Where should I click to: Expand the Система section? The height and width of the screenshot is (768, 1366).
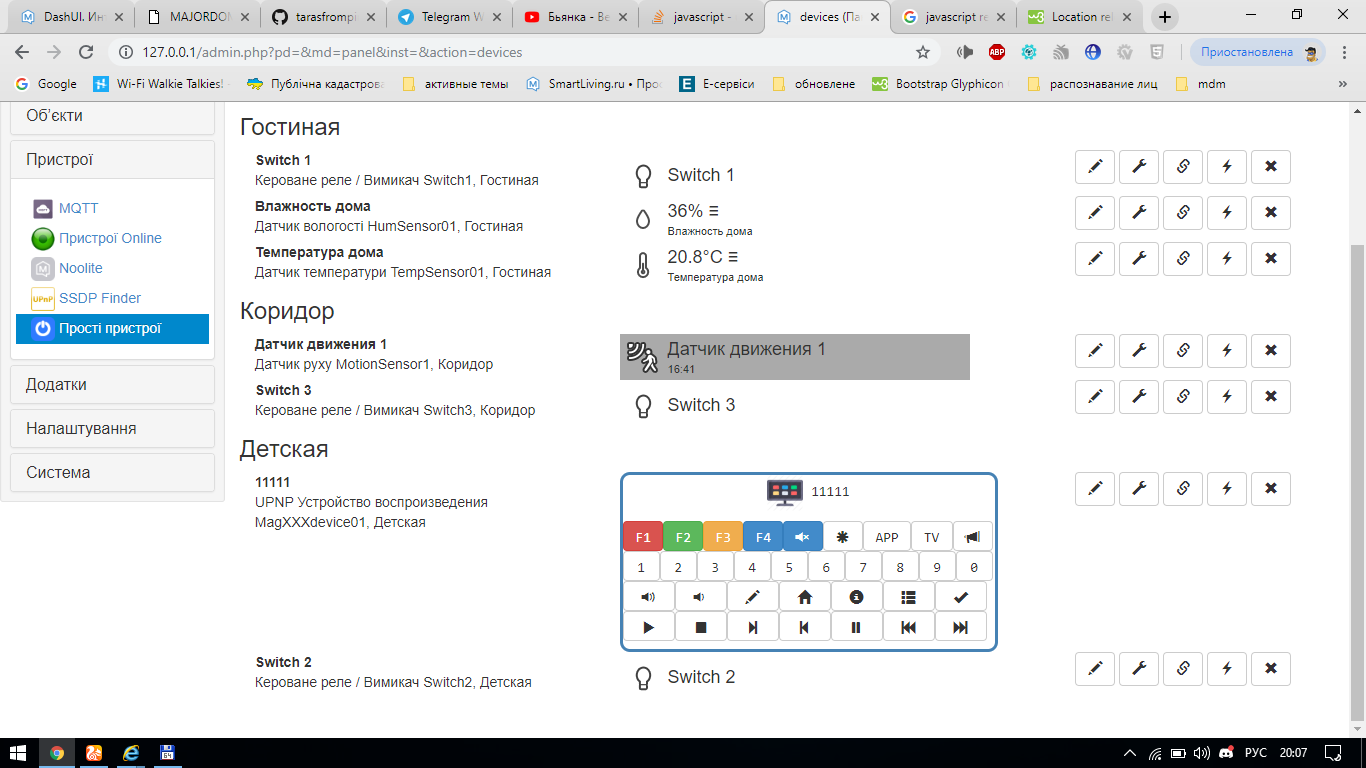(x=112, y=471)
